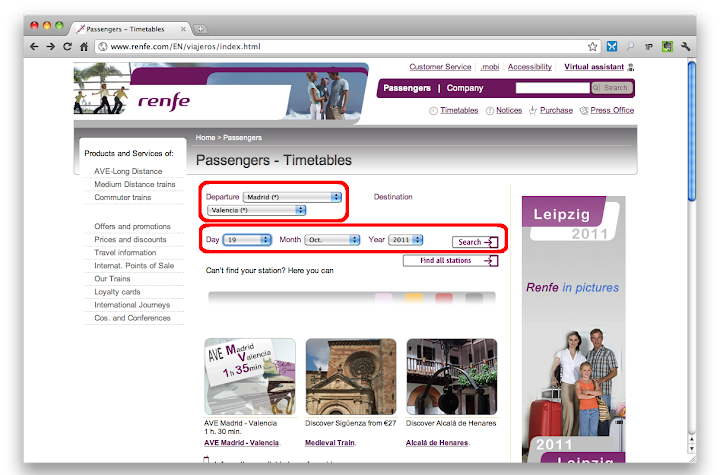Click the cart icon beside Purchase
Screen dimensions: 720x475
(x=533, y=111)
